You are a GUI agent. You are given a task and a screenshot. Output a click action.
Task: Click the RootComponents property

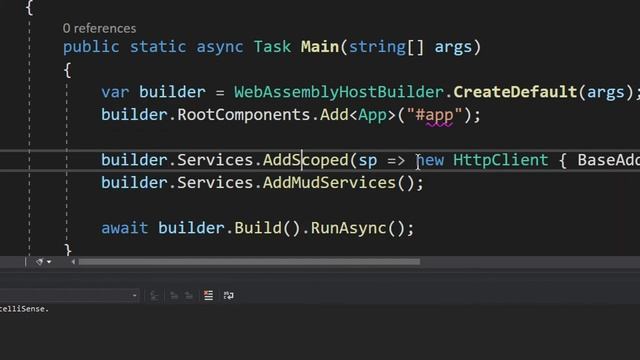tap(244, 115)
